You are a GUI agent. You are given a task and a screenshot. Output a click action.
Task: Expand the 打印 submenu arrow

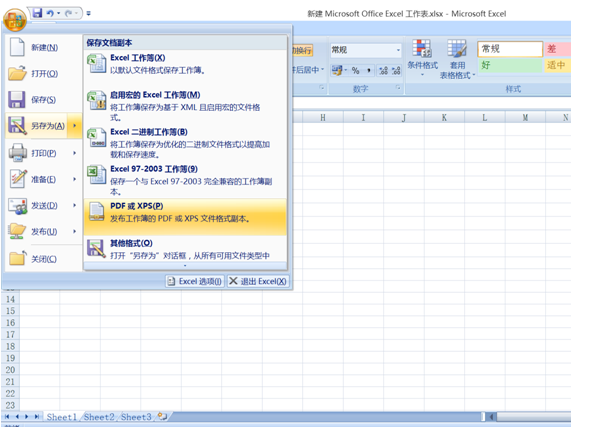click(x=75, y=153)
